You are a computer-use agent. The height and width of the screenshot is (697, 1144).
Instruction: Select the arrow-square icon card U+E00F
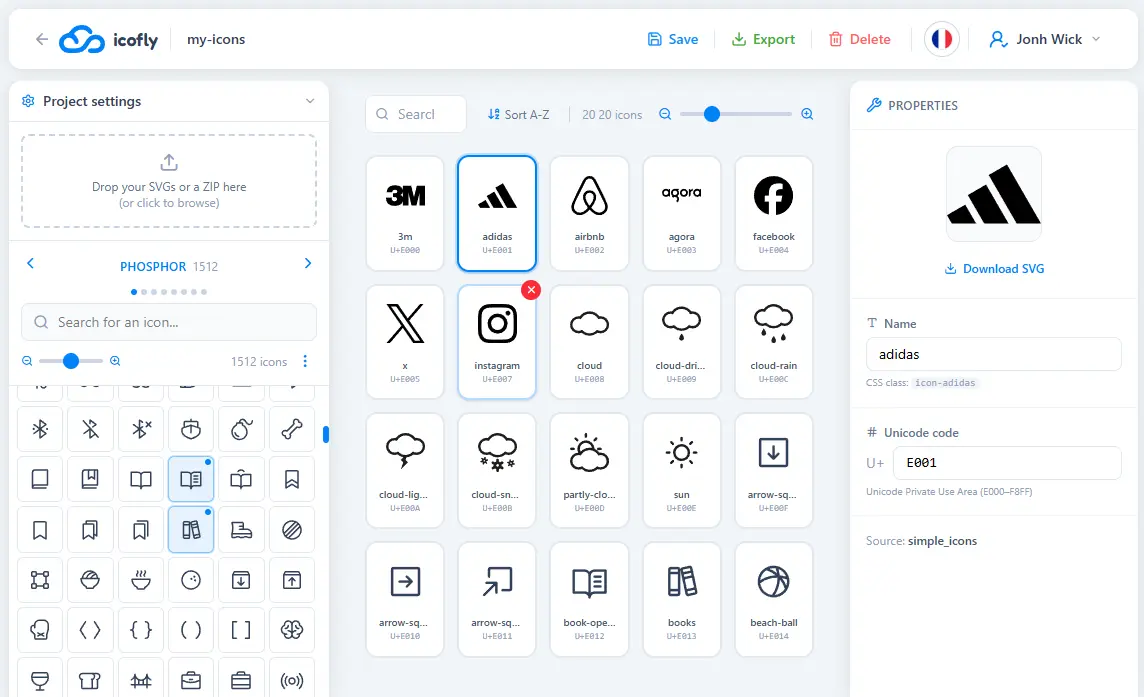773,471
